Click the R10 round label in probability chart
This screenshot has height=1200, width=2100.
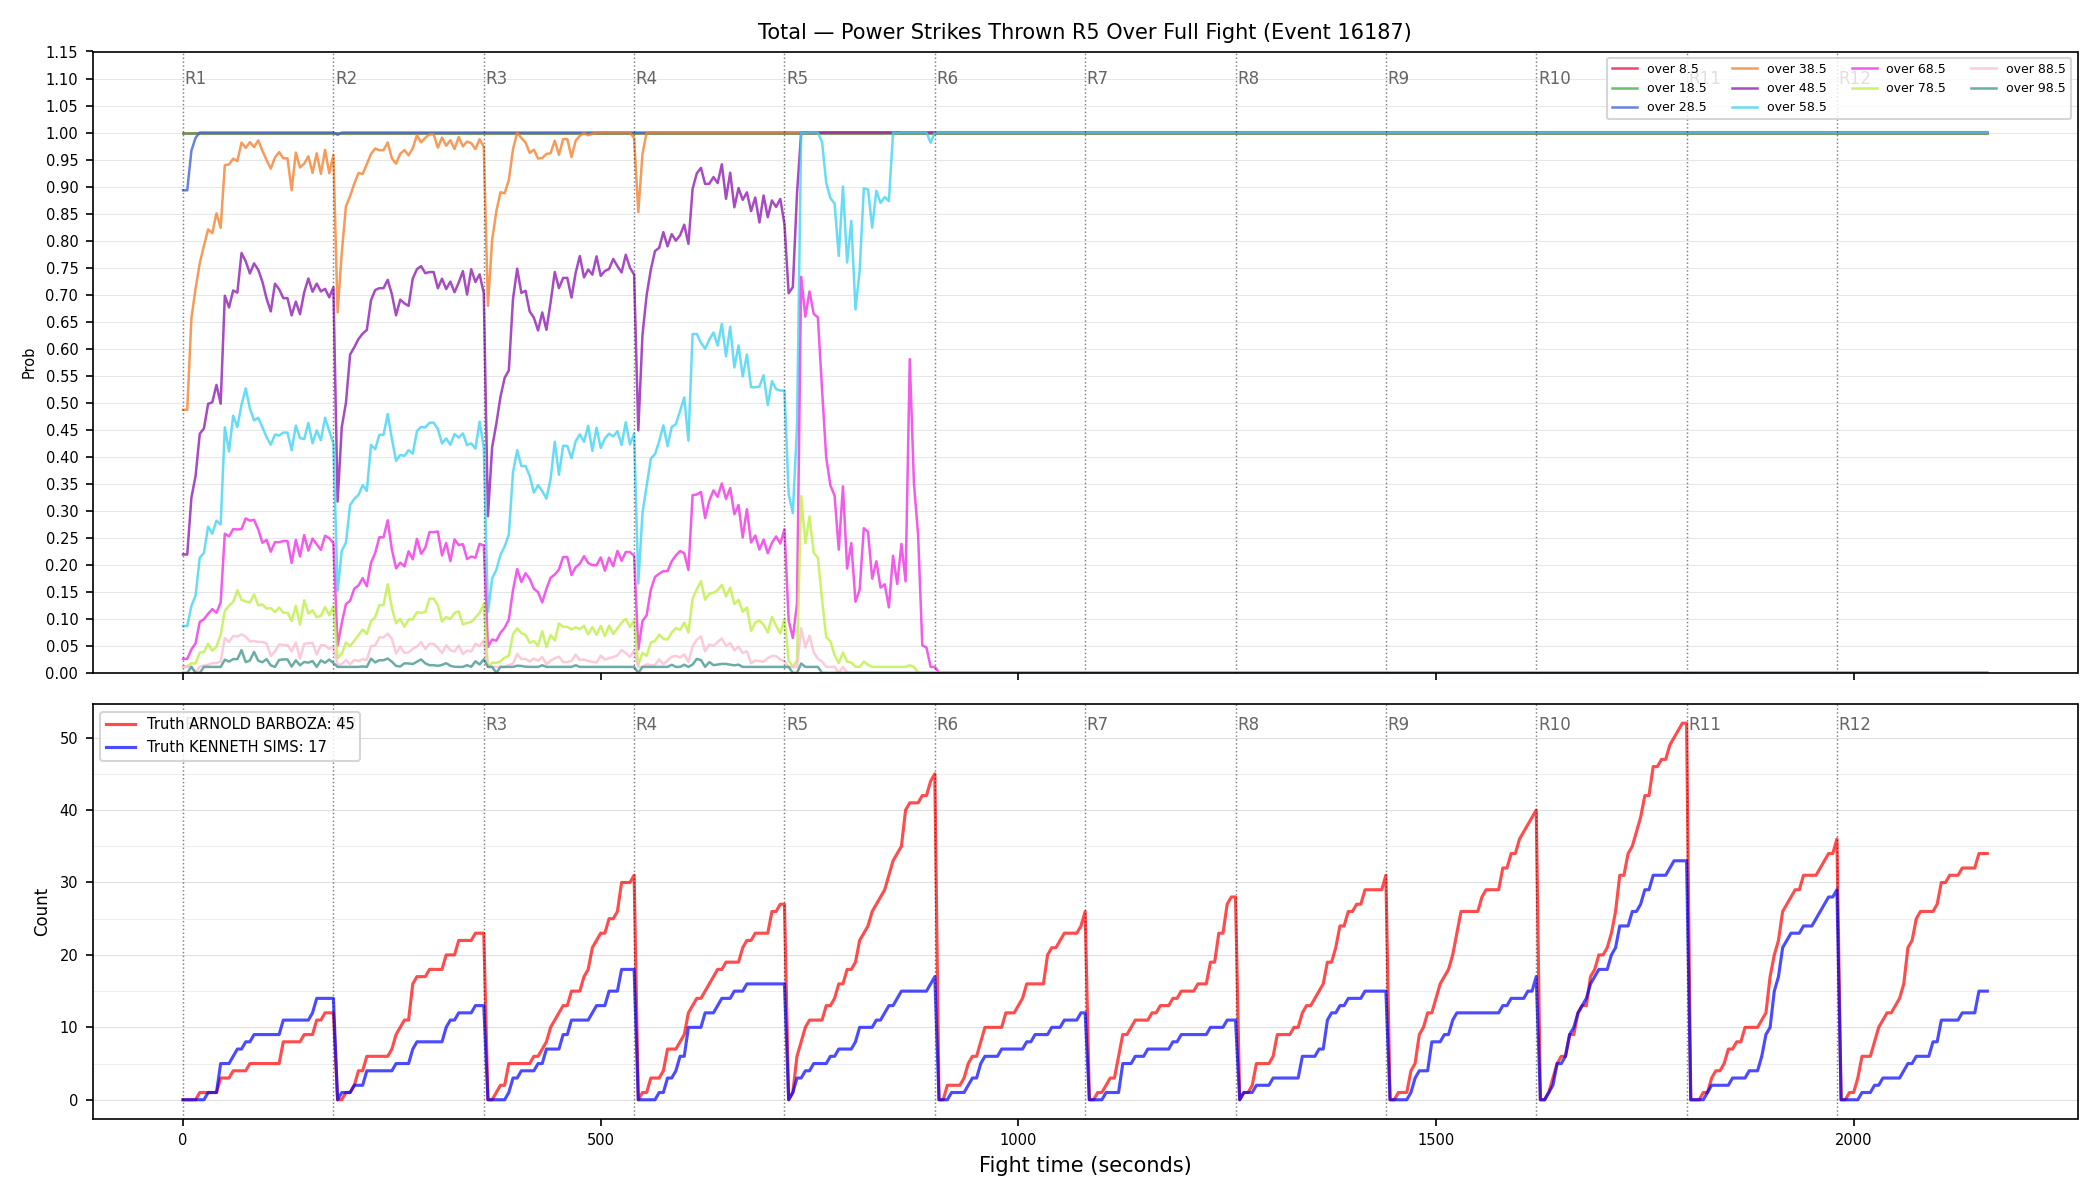[x=1554, y=78]
